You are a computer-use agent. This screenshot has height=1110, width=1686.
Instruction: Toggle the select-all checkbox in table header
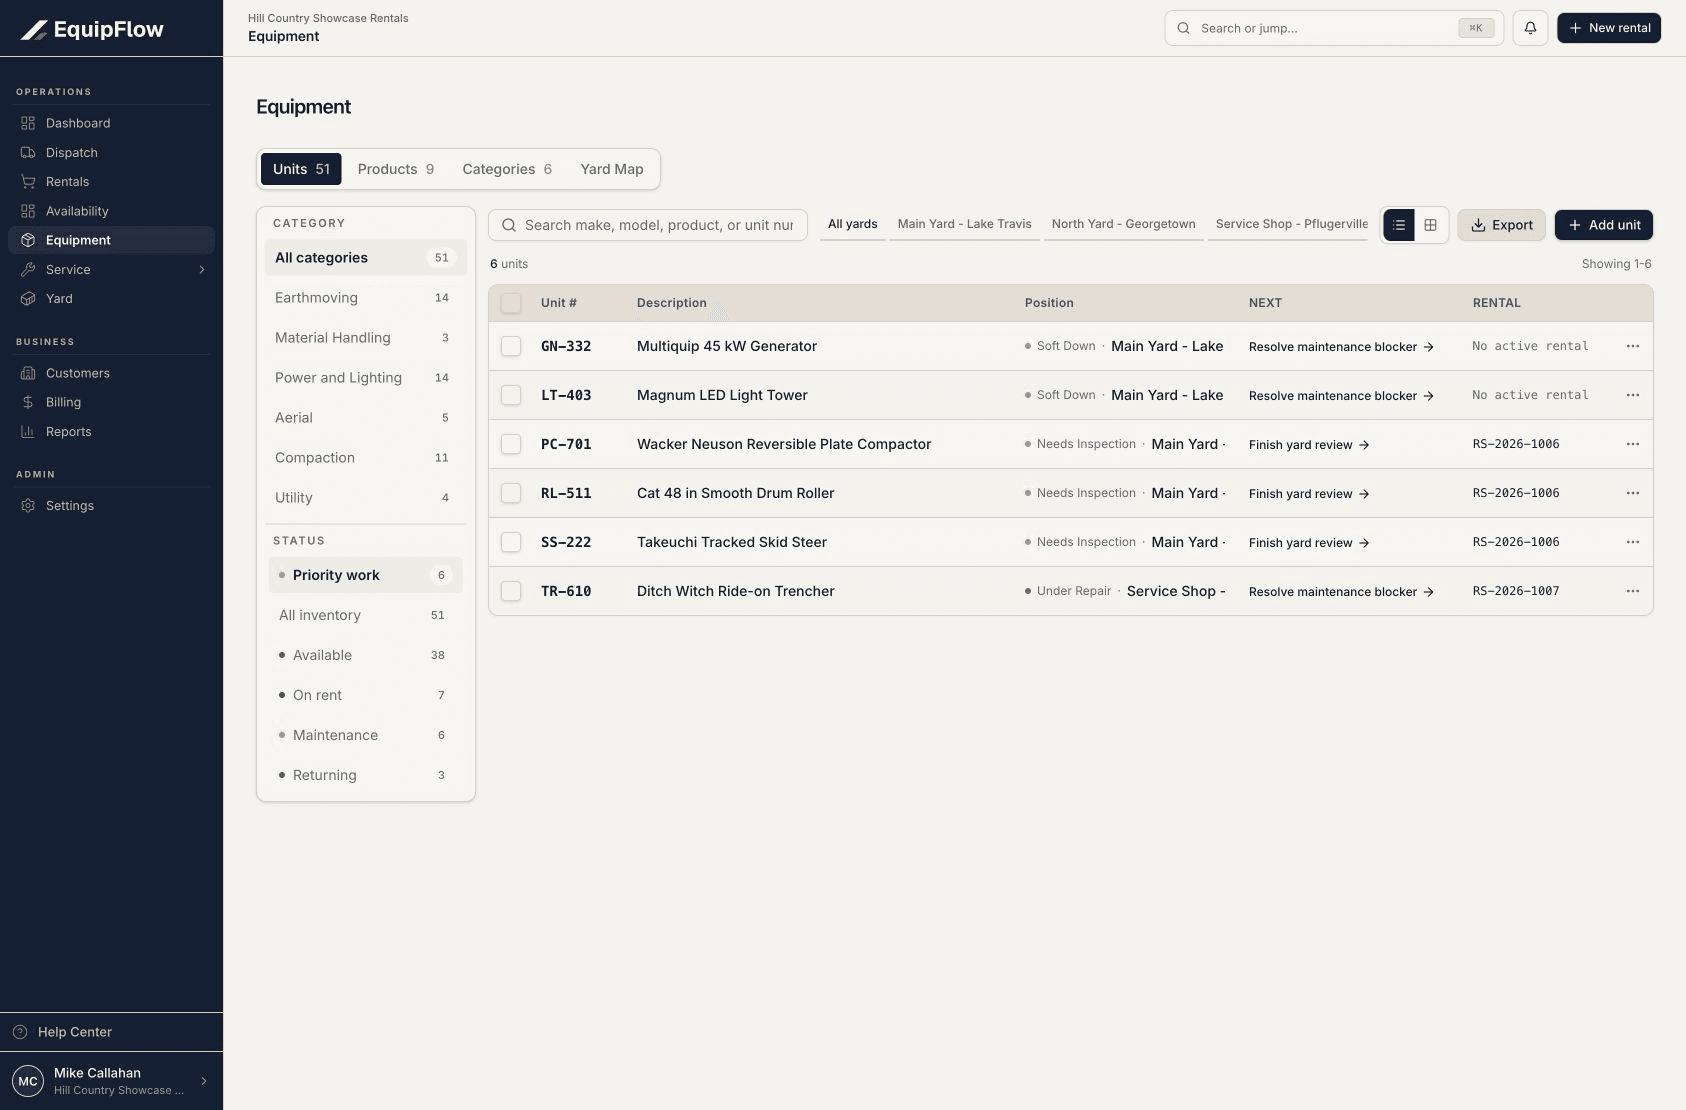point(511,303)
